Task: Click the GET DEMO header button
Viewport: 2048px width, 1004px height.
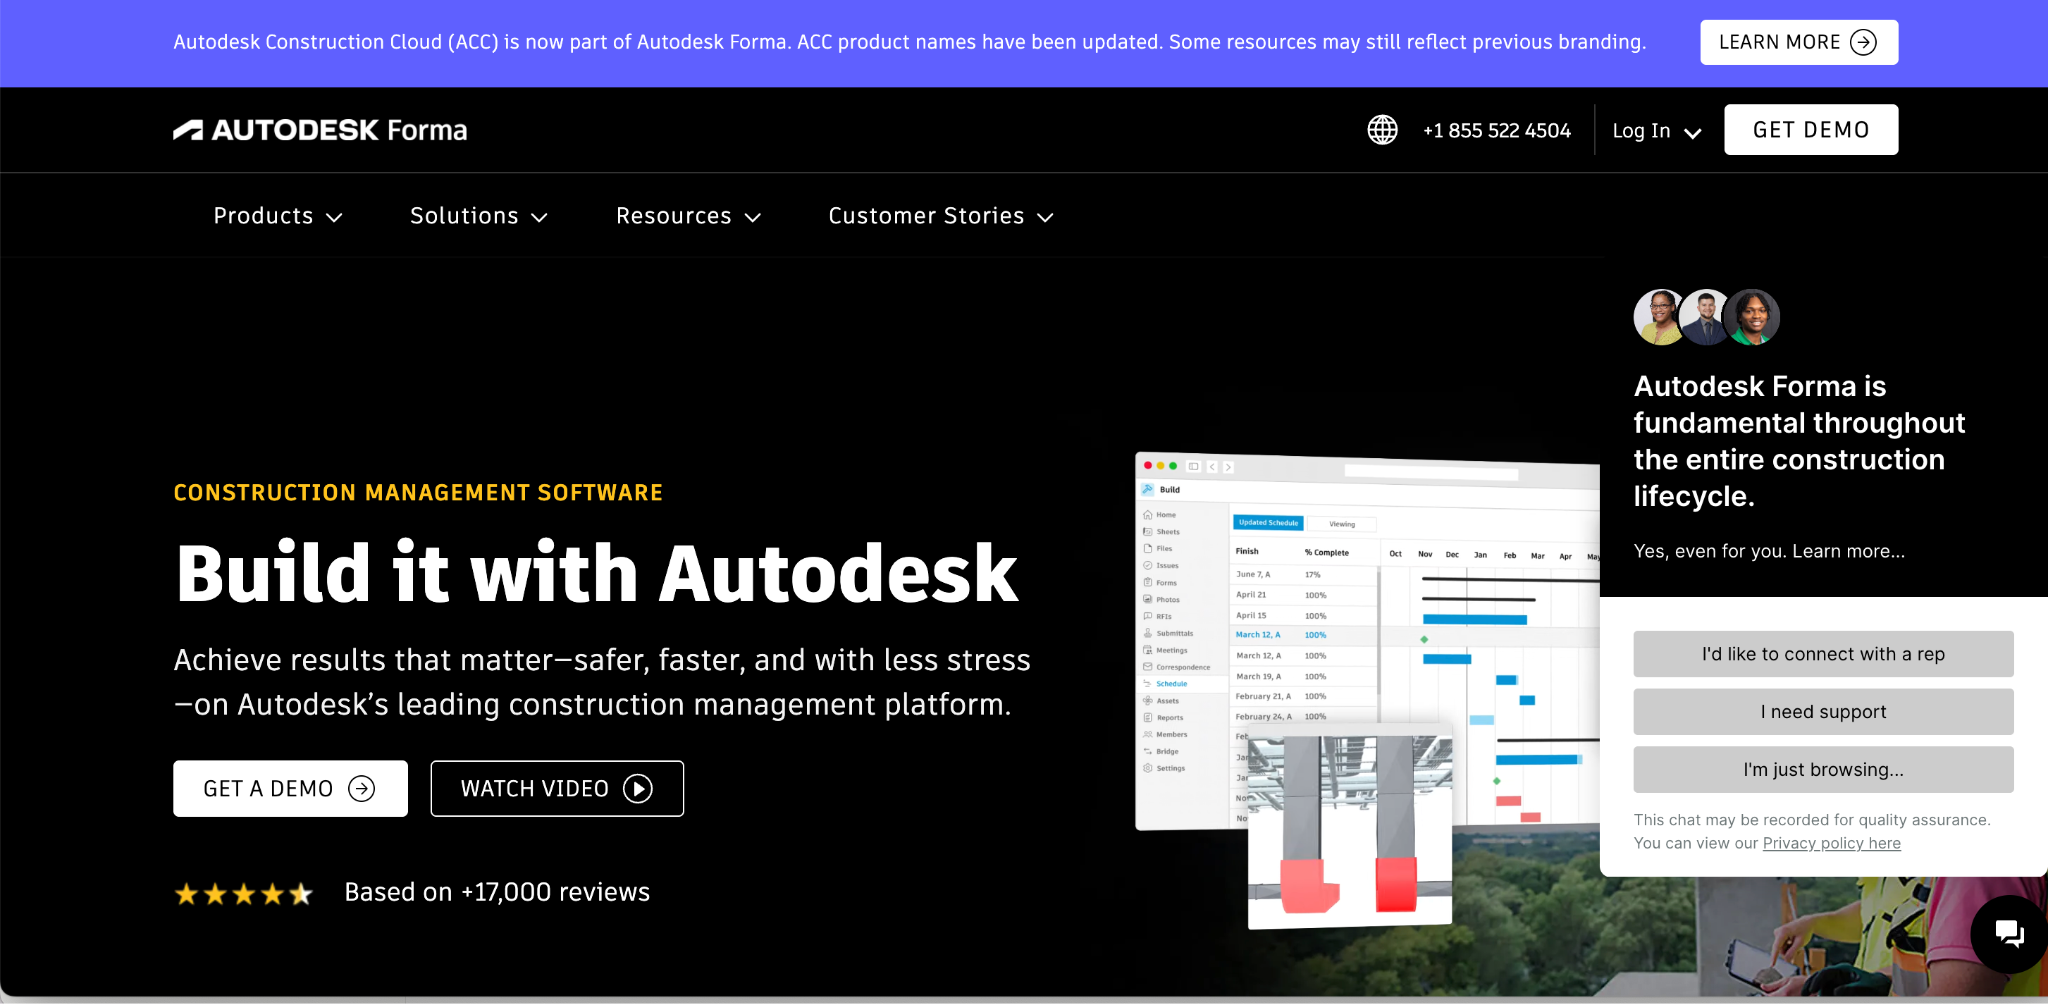Action: tap(1811, 130)
